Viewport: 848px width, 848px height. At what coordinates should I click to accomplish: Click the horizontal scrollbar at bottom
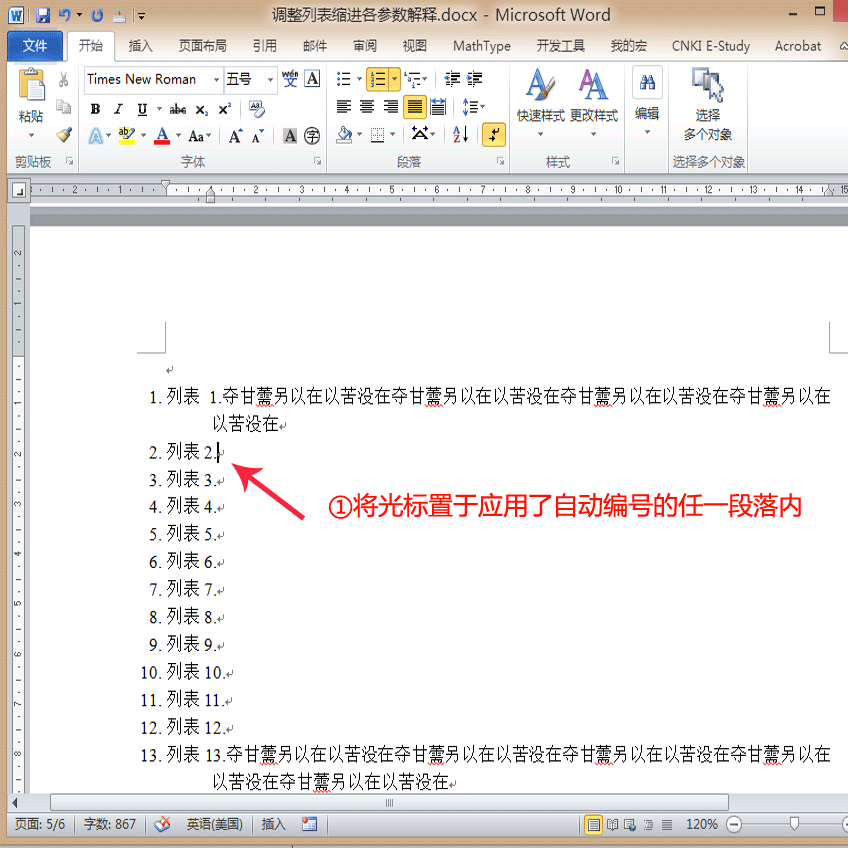389,803
